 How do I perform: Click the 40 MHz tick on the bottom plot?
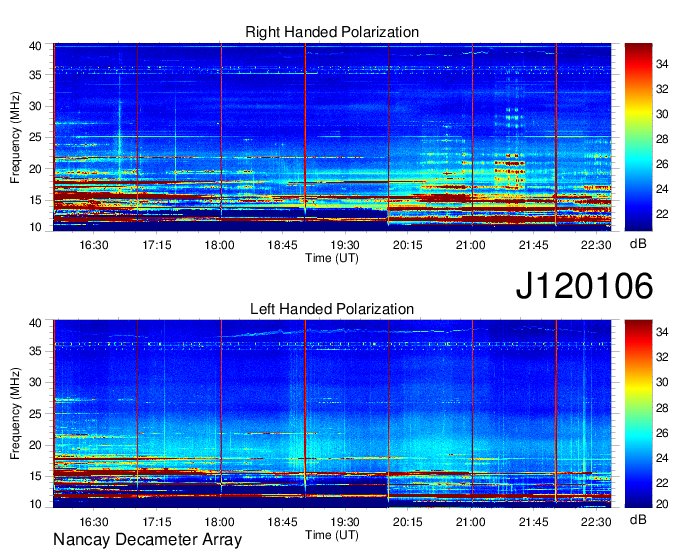tap(36, 323)
